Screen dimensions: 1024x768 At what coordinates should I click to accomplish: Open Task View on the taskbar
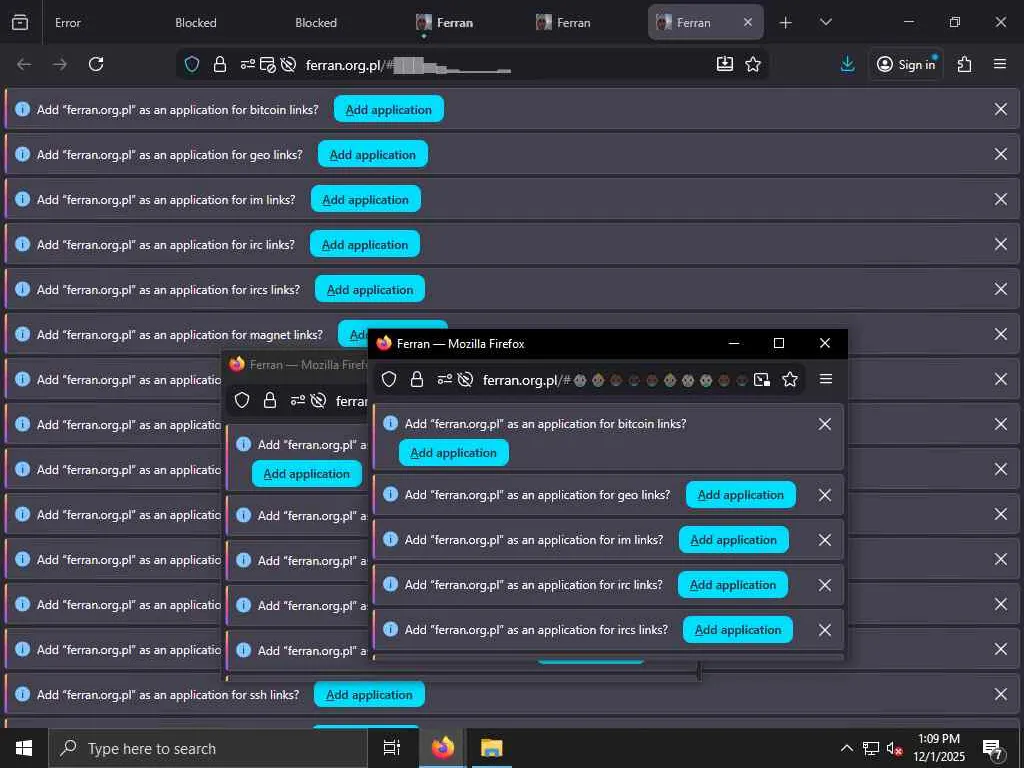tap(391, 748)
